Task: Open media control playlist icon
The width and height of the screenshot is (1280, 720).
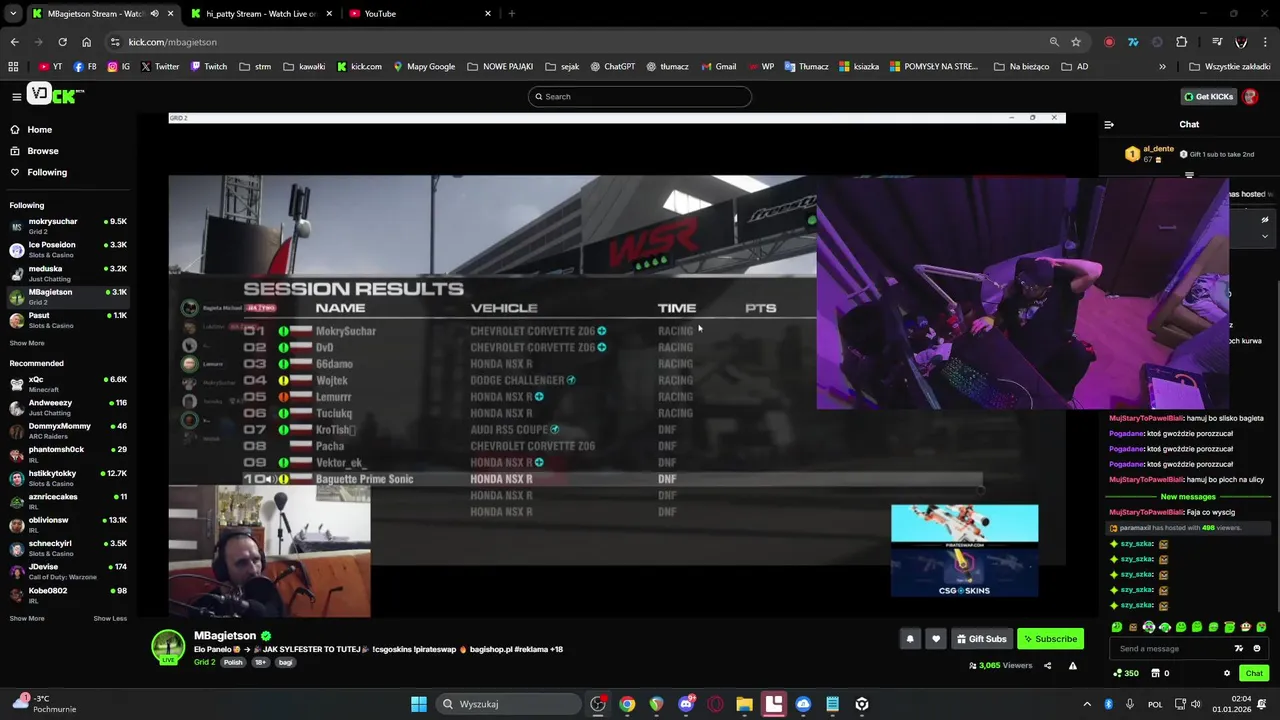Action: coord(1217,42)
